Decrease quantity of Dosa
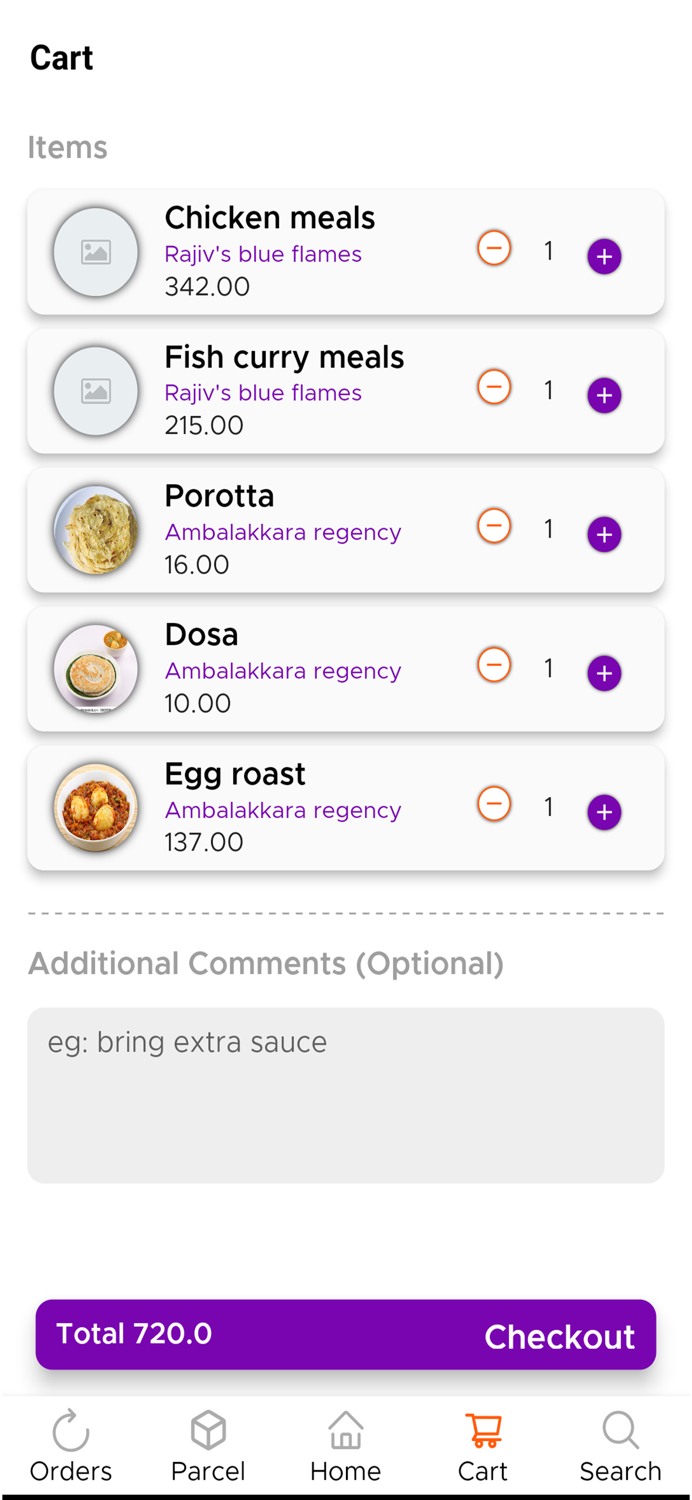Screen dimensions: 692x1500 (x=494, y=664)
